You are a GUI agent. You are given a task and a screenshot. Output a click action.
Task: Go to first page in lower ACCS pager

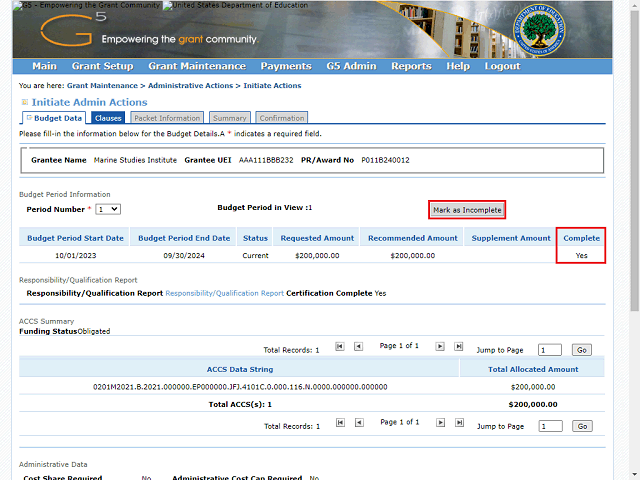point(340,422)
